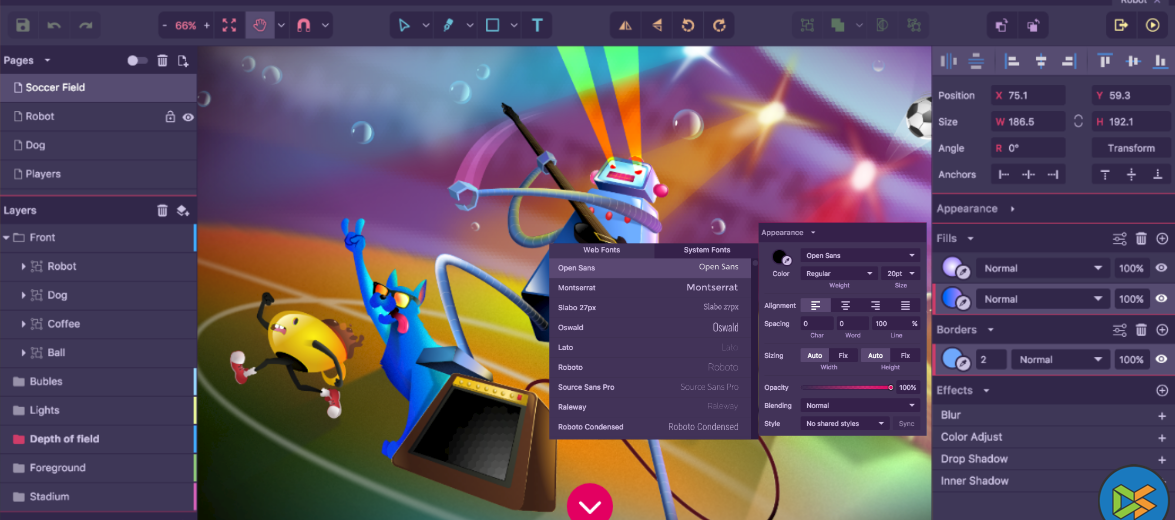Switch to the System Fonts tab
Viewport: 1175px width, 520px height.
pyautogui.click(x=706, y=250)
